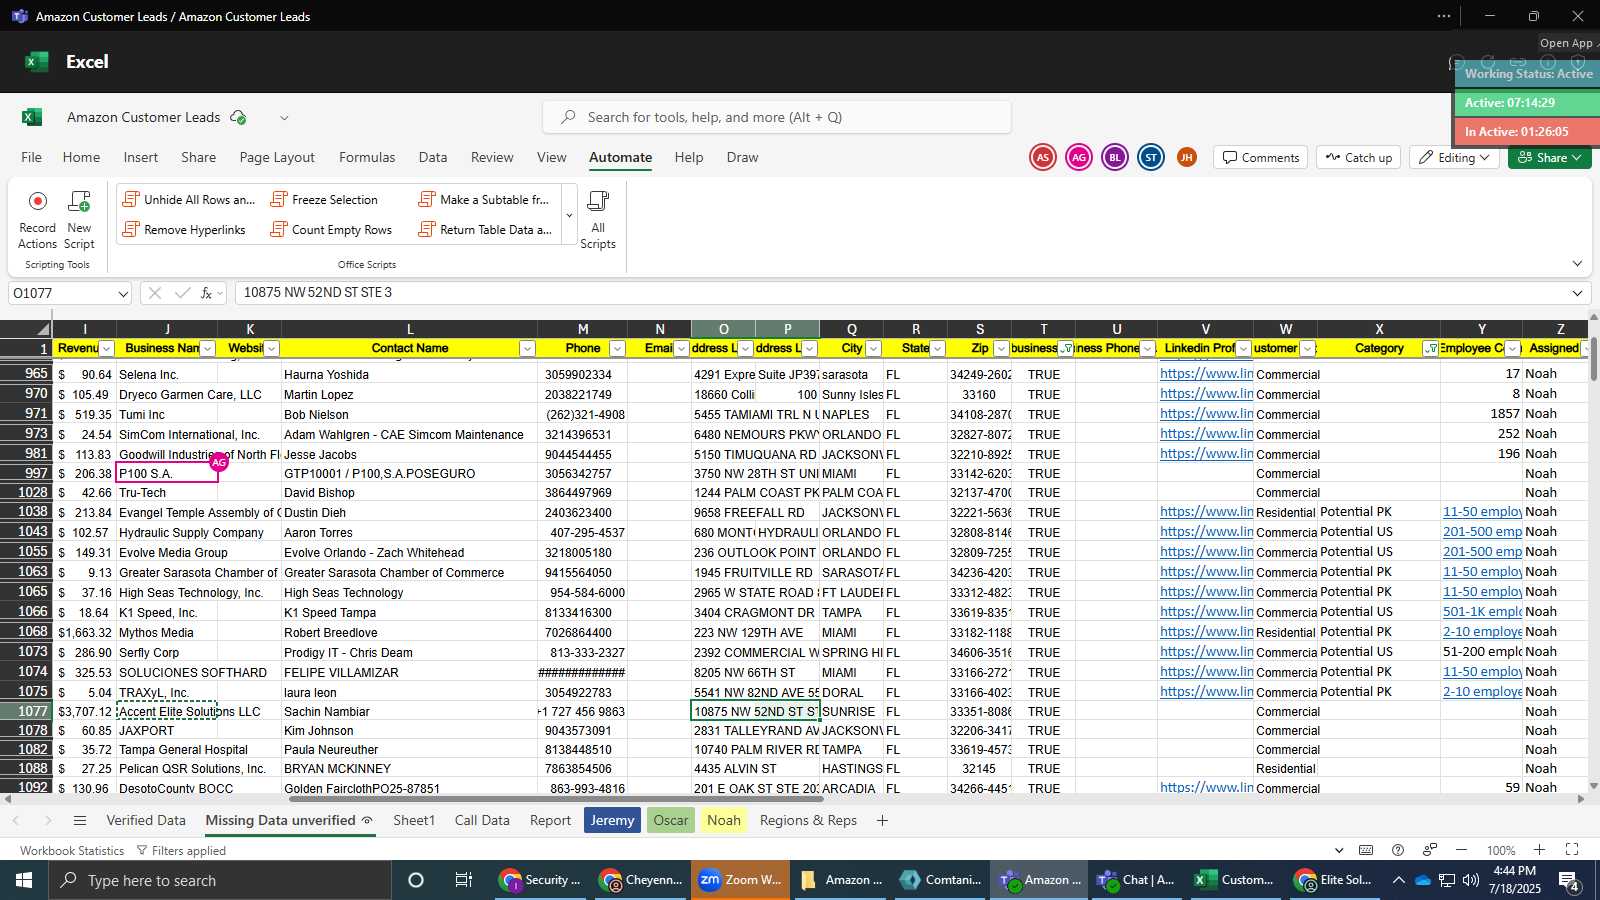Click the formula bar address text
This screenshot has height=900, width=1600.
(x=318, y=293)
